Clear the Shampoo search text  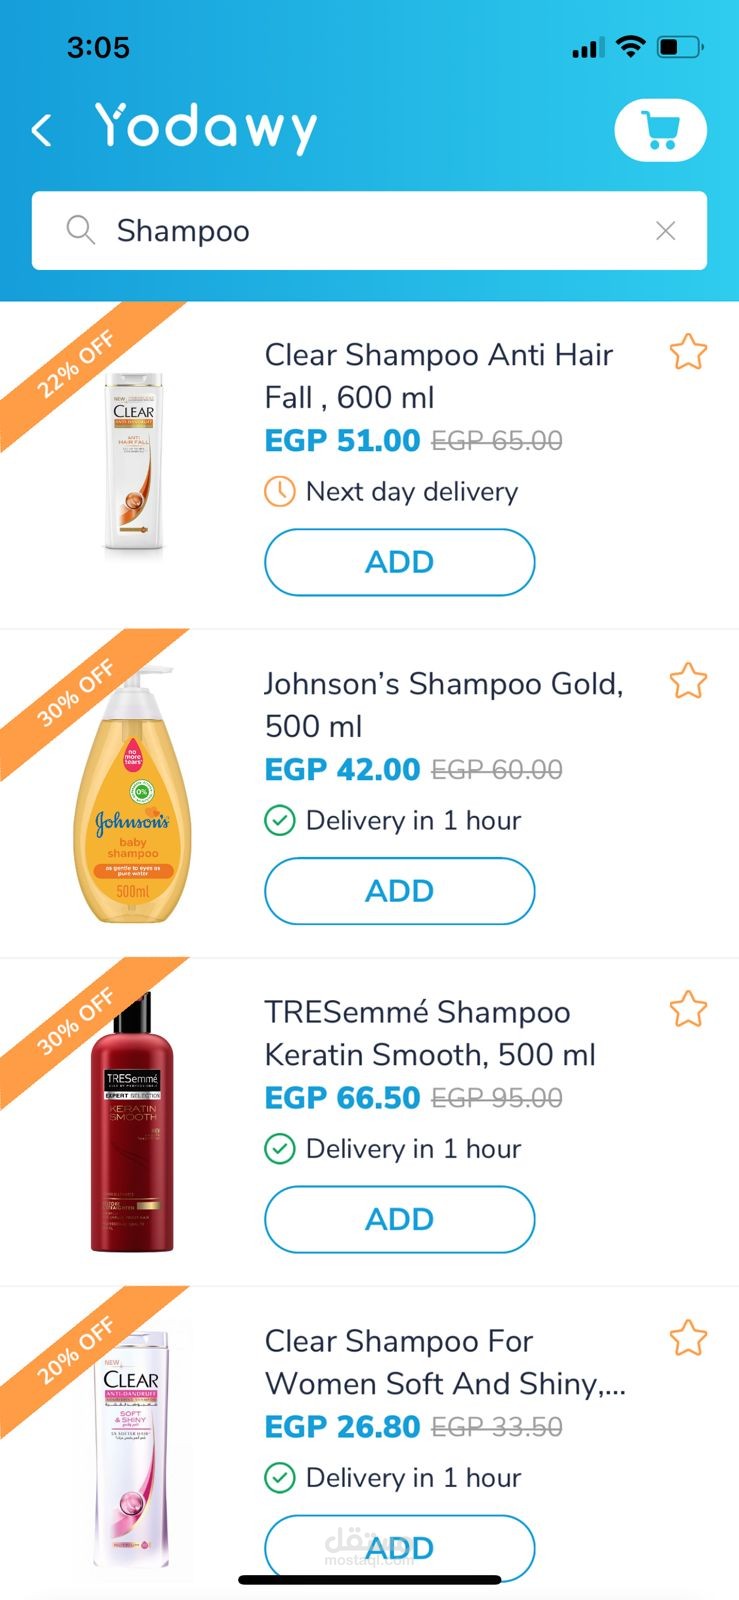click(x=665, y=231)
